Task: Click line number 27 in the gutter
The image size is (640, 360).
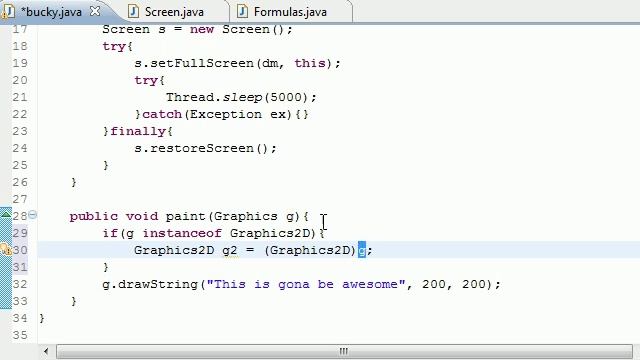Action: (x=20, y=199)
